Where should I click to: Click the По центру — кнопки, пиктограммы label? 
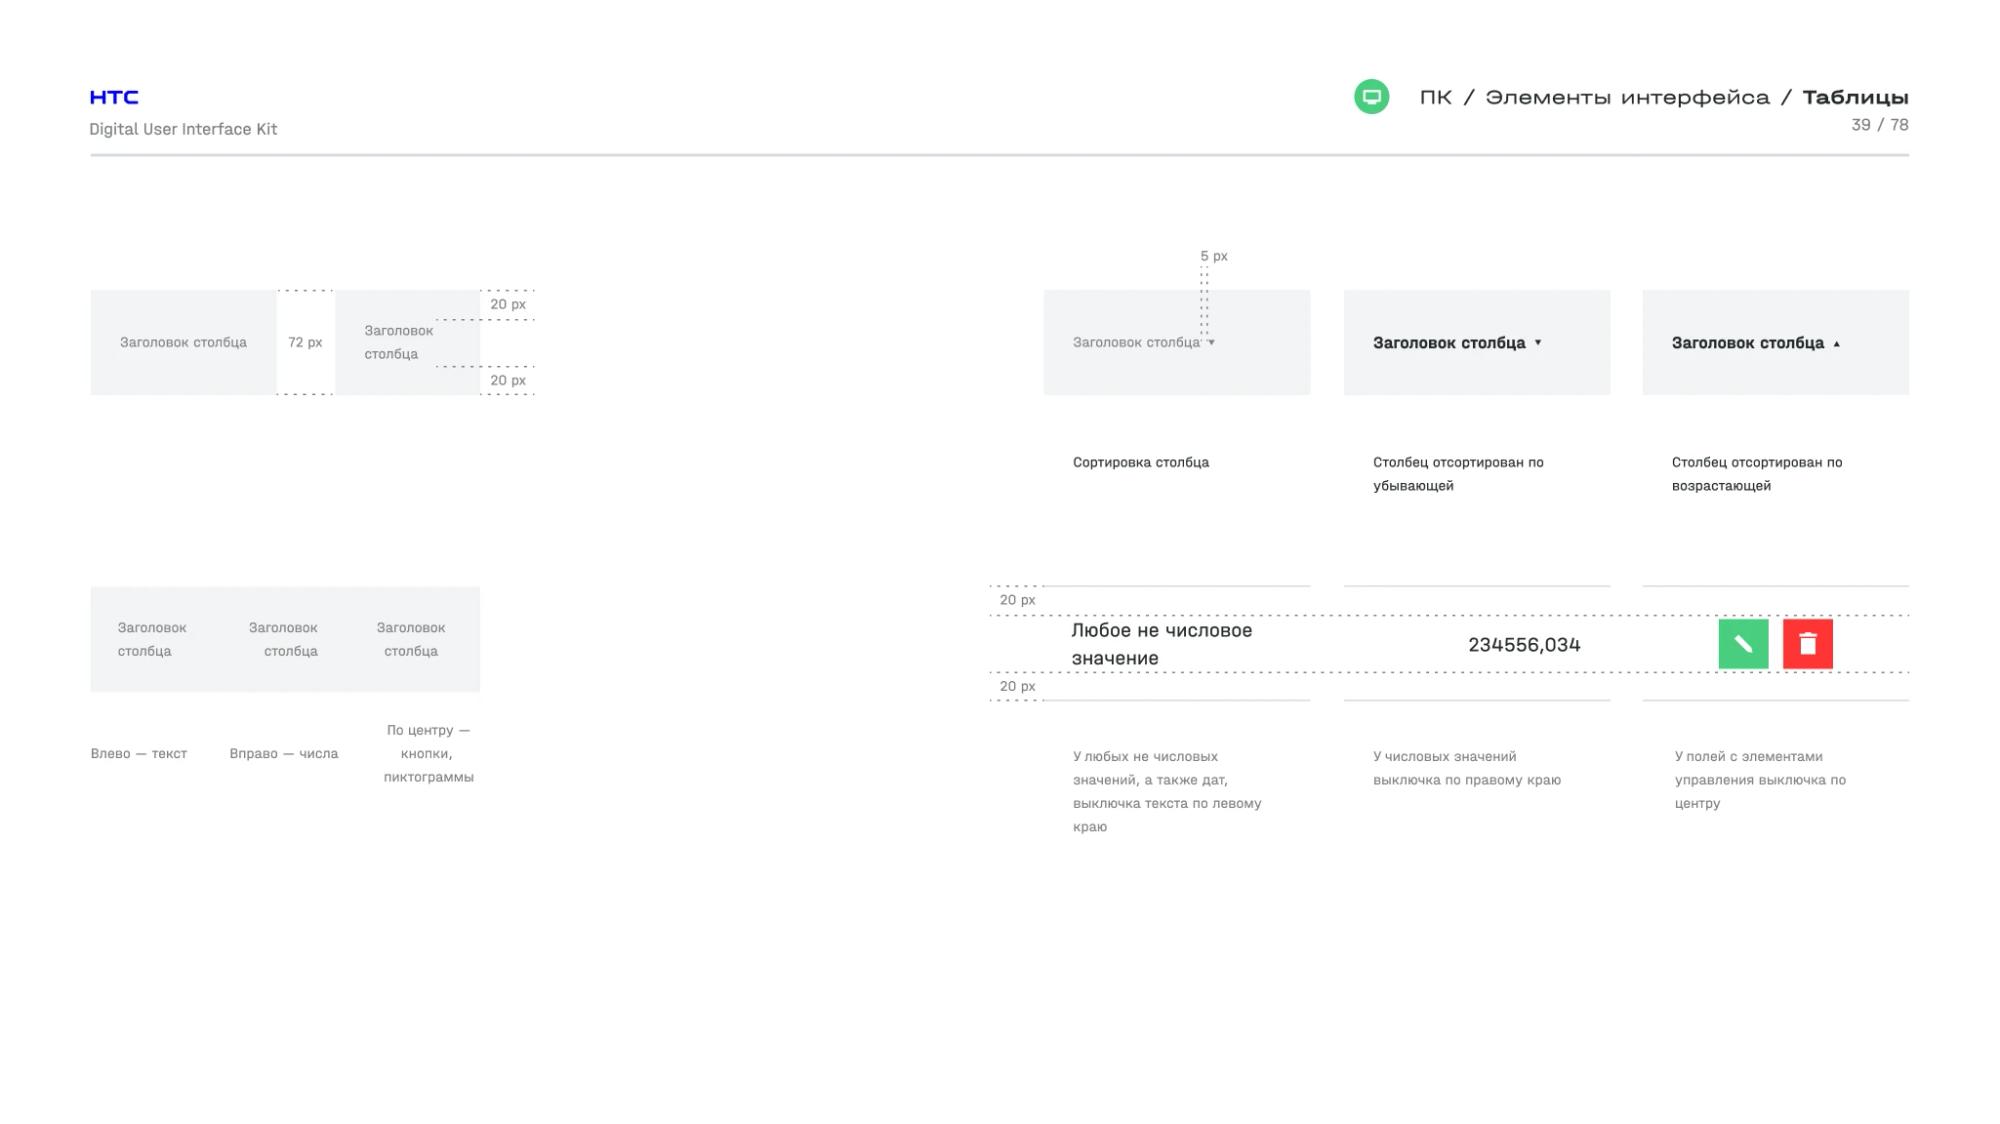point(428,753)
